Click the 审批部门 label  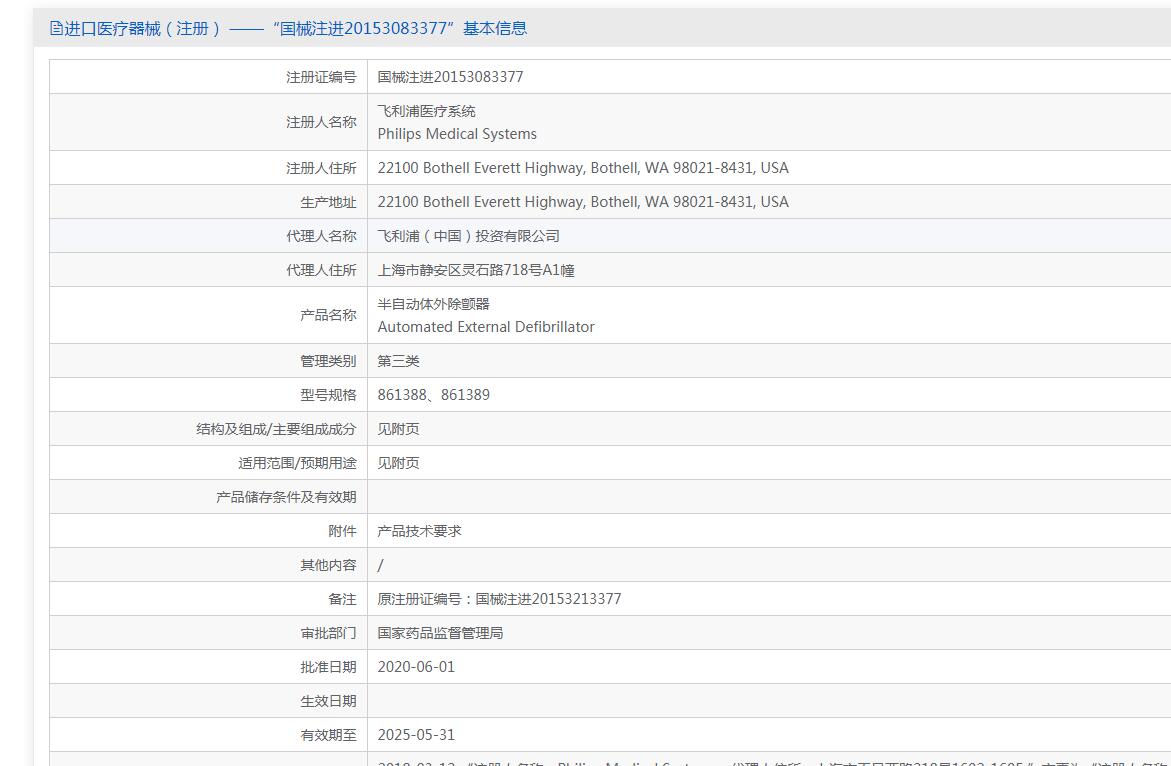[329, 633]
